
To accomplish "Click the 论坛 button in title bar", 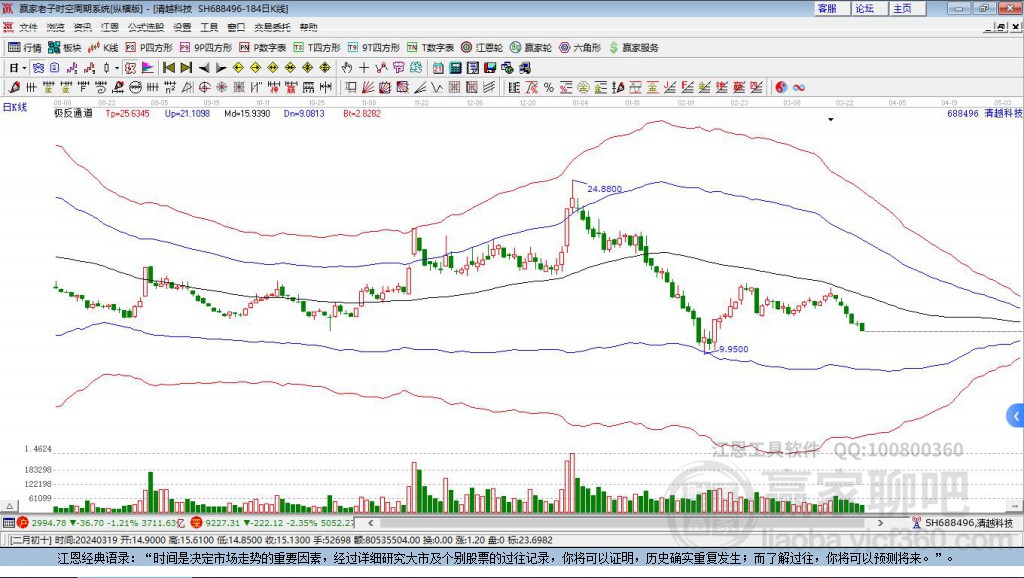I will pos(870,8).
